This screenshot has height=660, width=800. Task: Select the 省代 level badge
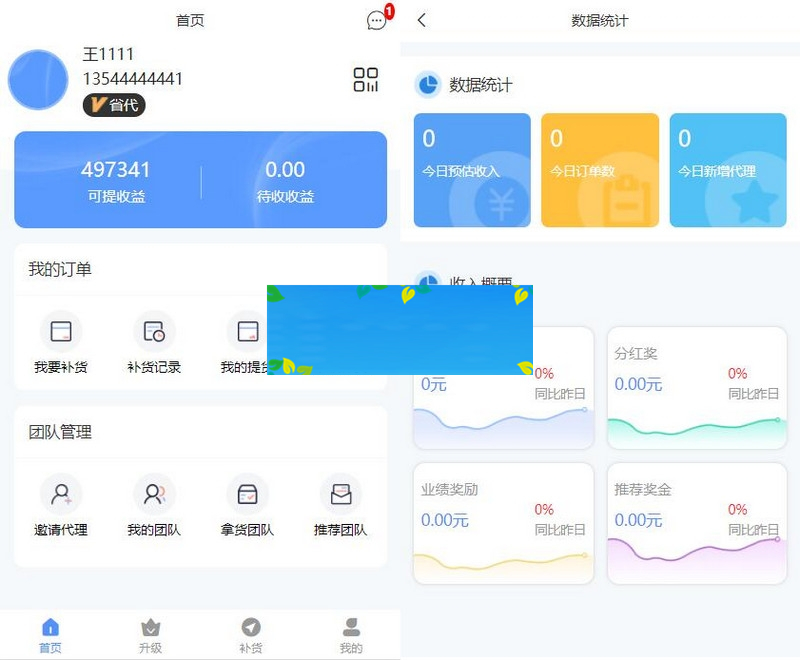(113, 105)
